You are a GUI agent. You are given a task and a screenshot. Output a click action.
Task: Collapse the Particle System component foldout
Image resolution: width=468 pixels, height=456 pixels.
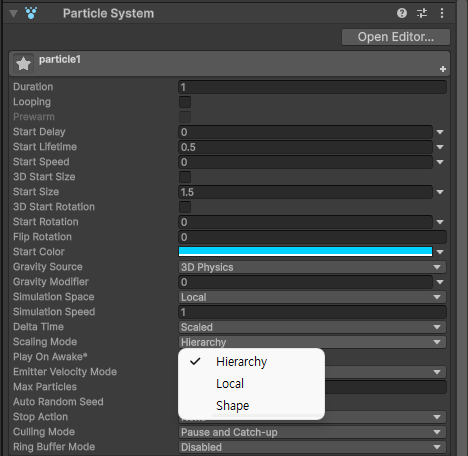coord(14,14)
